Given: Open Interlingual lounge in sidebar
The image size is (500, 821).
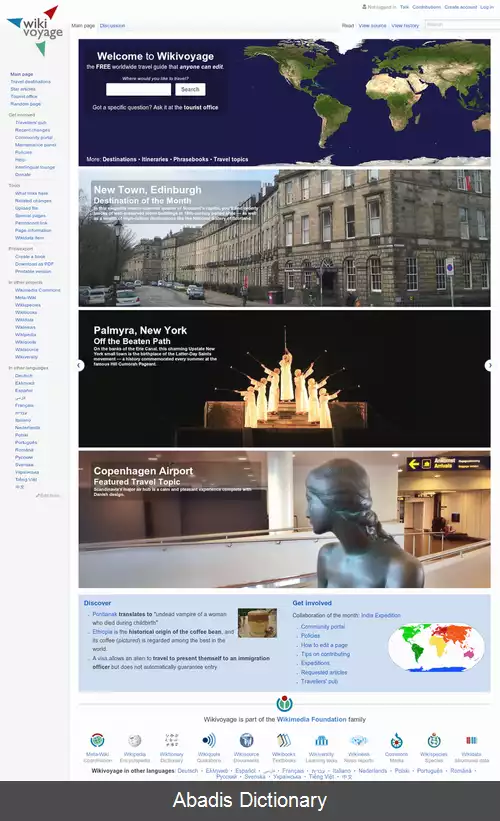Looking at the screenshot, I should pos(35,167).
